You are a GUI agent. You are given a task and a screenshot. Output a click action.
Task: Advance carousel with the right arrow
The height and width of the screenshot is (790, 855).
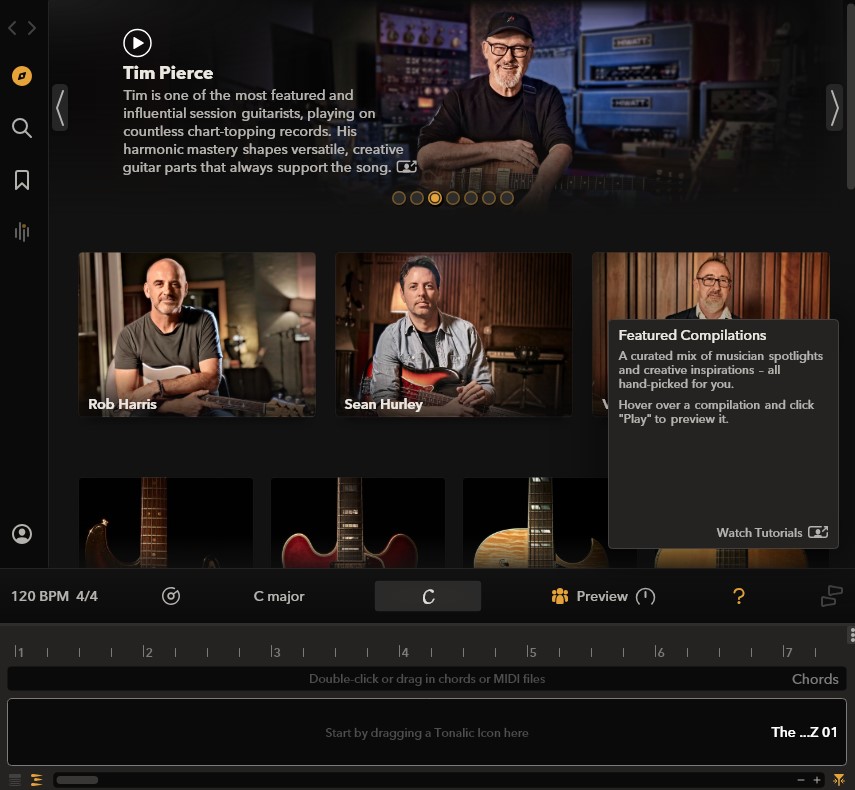coord(834,107)
